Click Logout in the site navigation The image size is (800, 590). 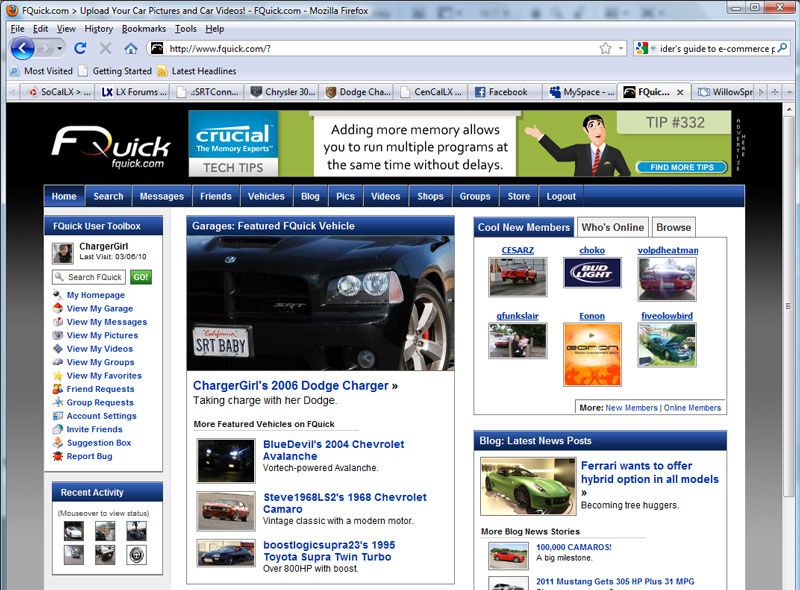(561, 196)
